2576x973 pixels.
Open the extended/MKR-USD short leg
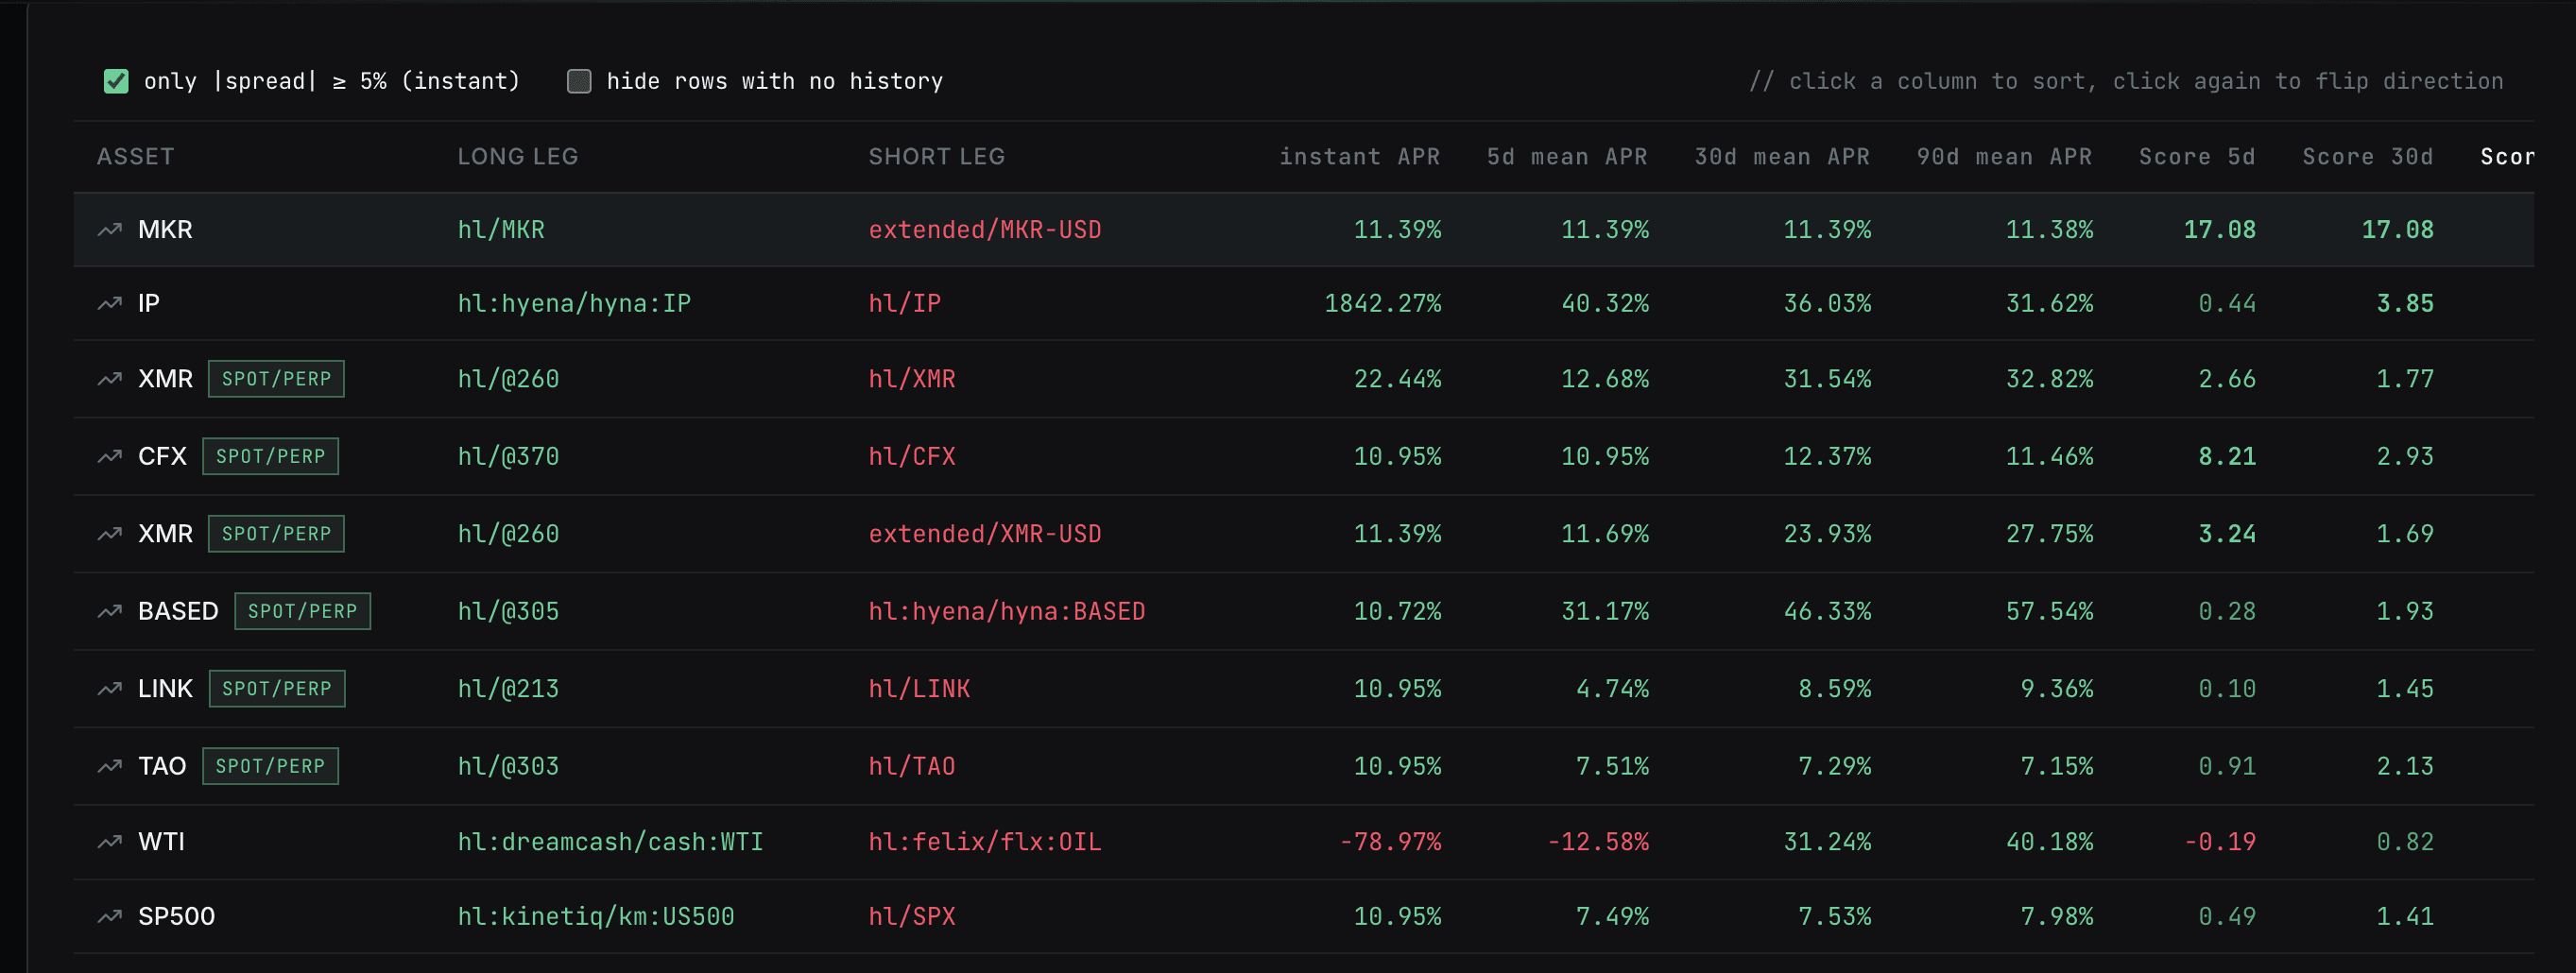pyautogui.click(x=985, y=230)
